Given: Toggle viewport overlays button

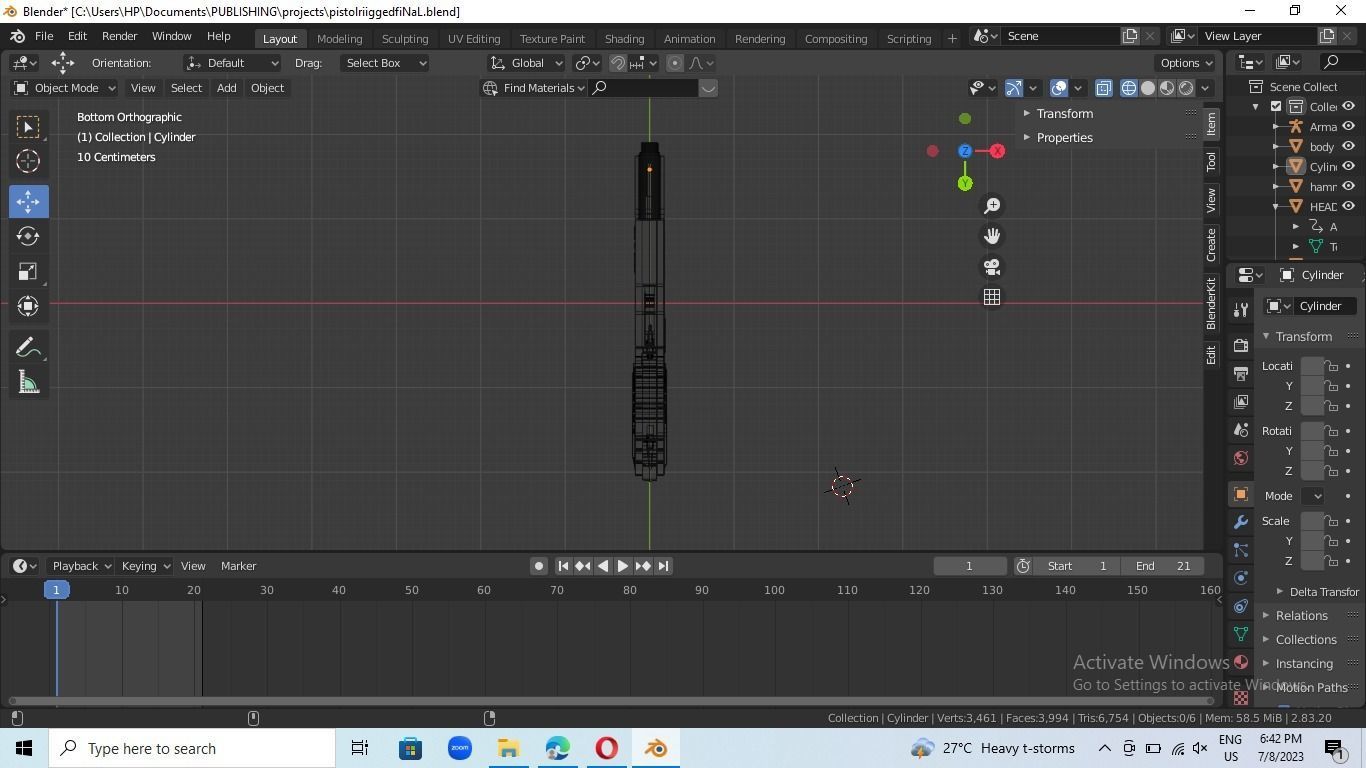Looking at the screenshot, I should [x=1059, y=88].
